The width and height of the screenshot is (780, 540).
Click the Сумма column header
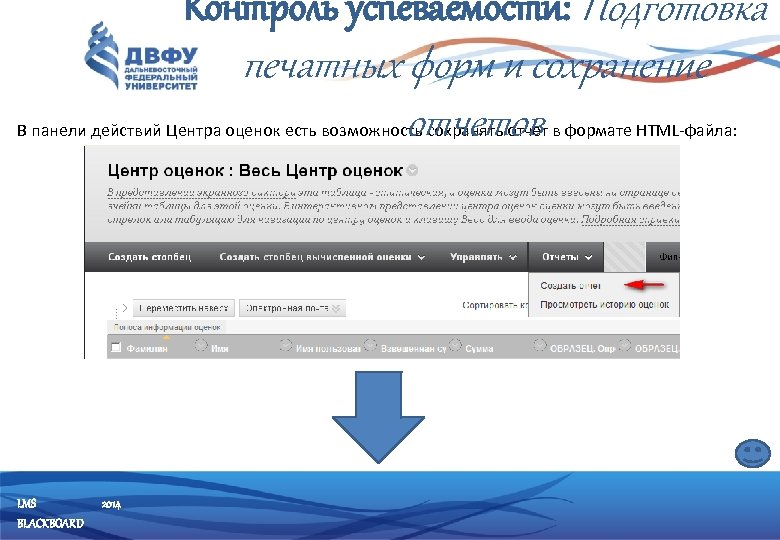(x=479, y=349)
